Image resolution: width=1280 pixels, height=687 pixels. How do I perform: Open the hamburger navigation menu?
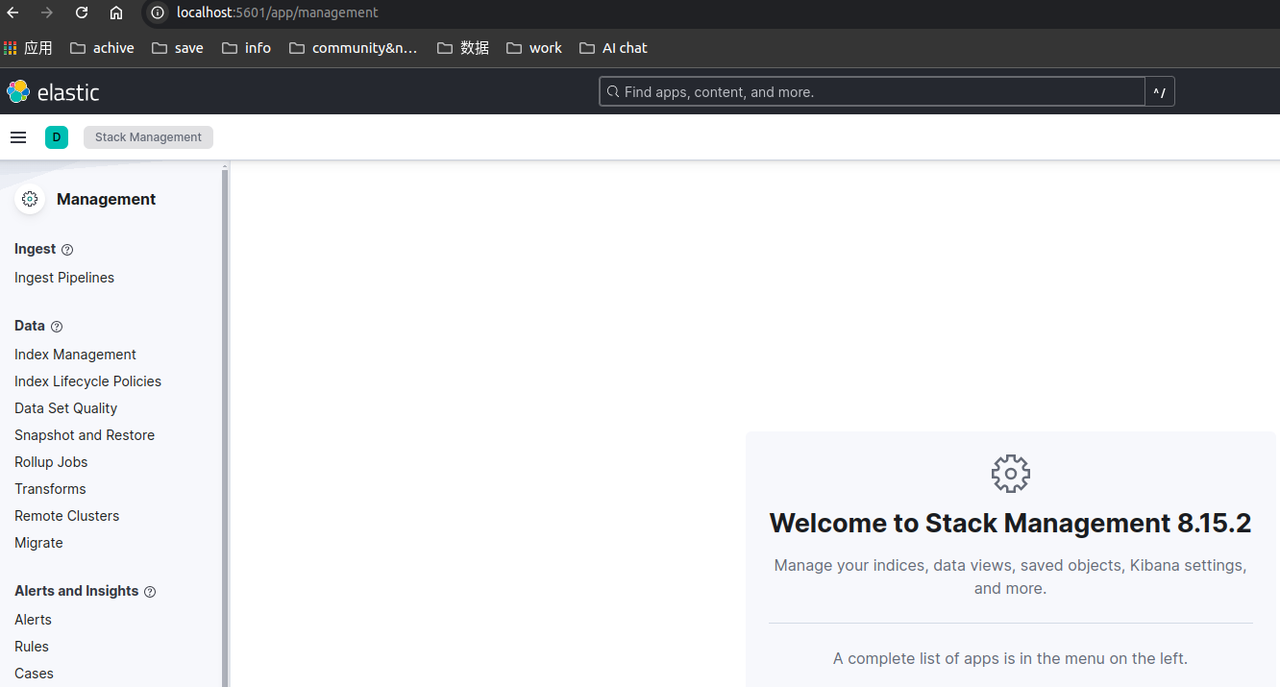click(18, 137)
